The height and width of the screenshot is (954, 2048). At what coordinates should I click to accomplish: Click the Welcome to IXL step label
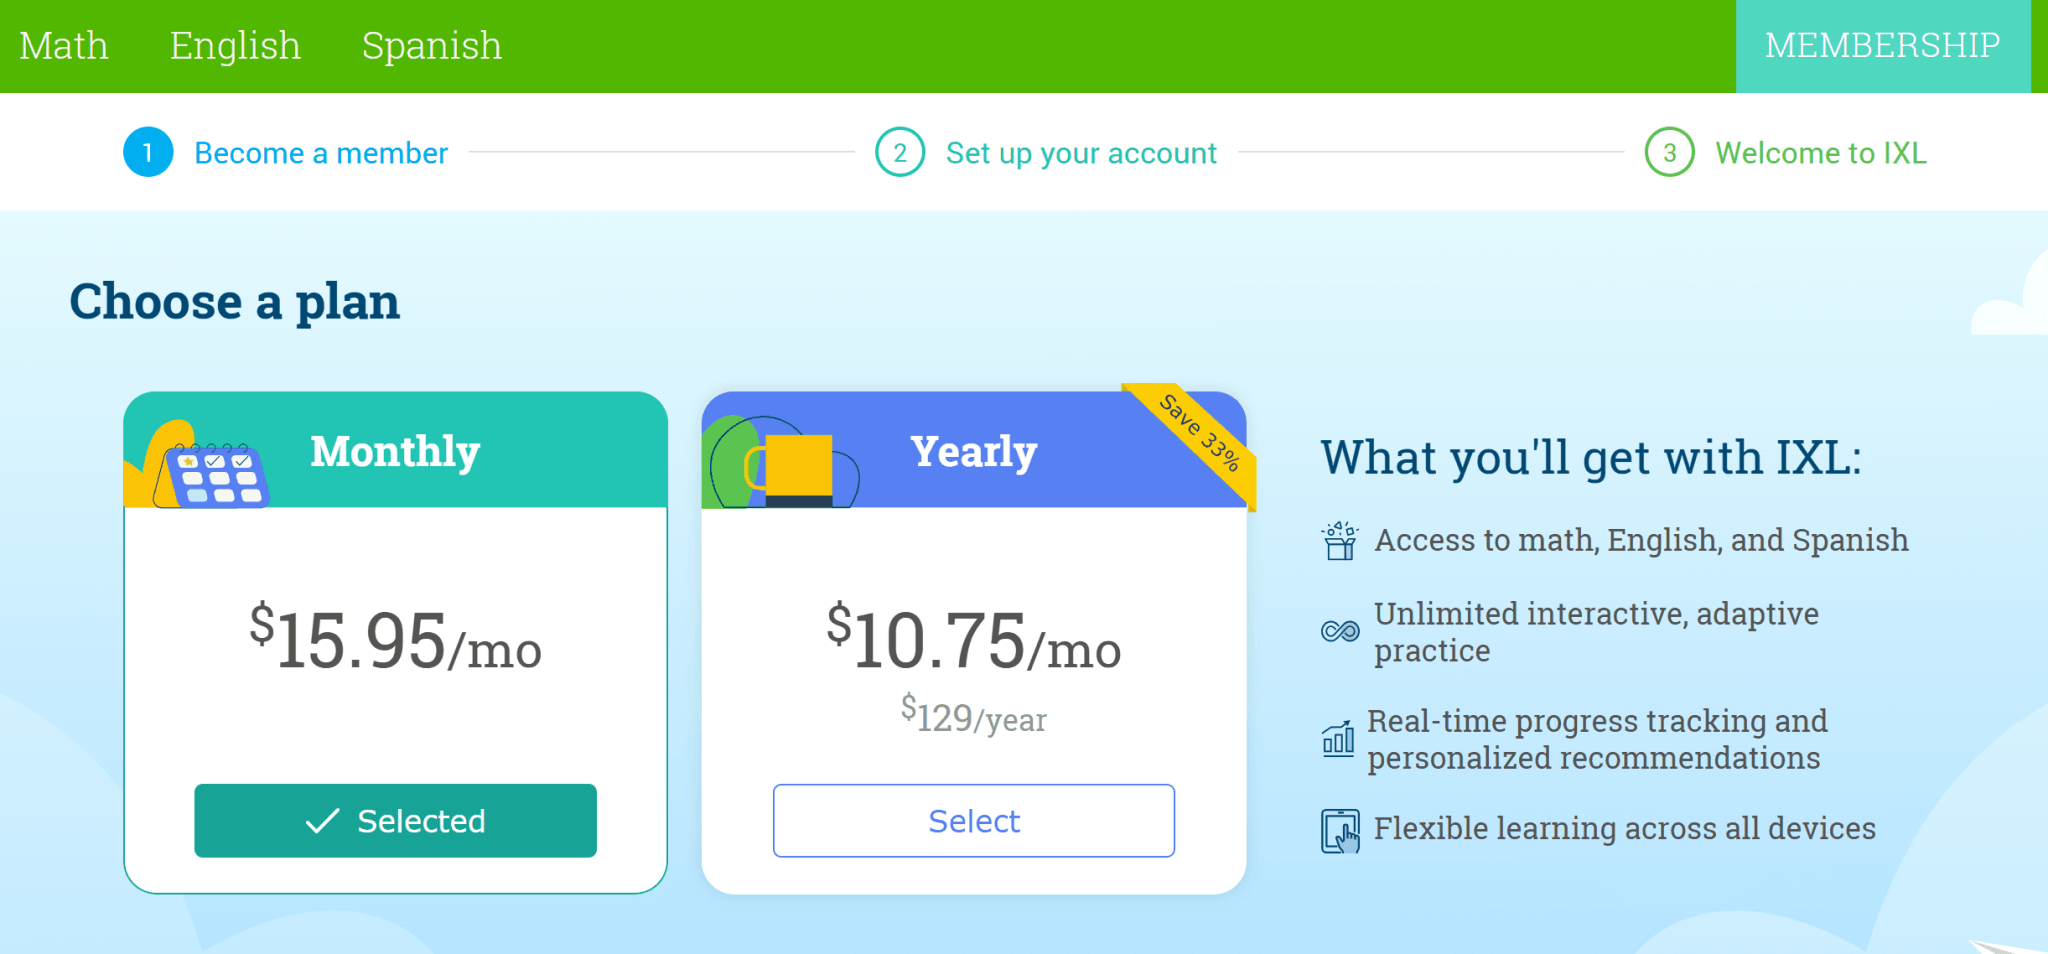coord(1821,153)
